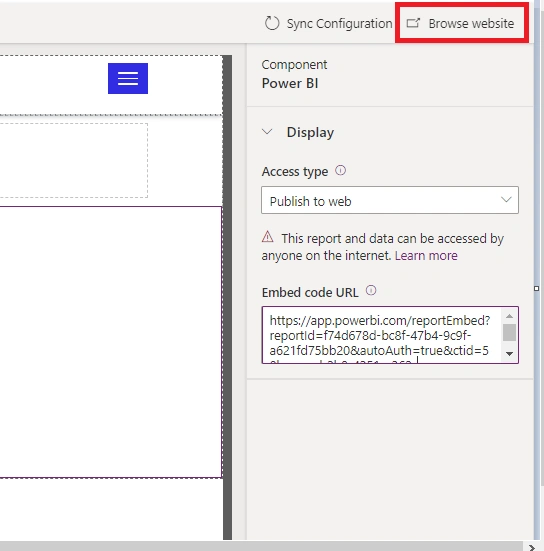The image size is (544, 551).
Task: Follow the Learn more link
Action: coord(426,255)
